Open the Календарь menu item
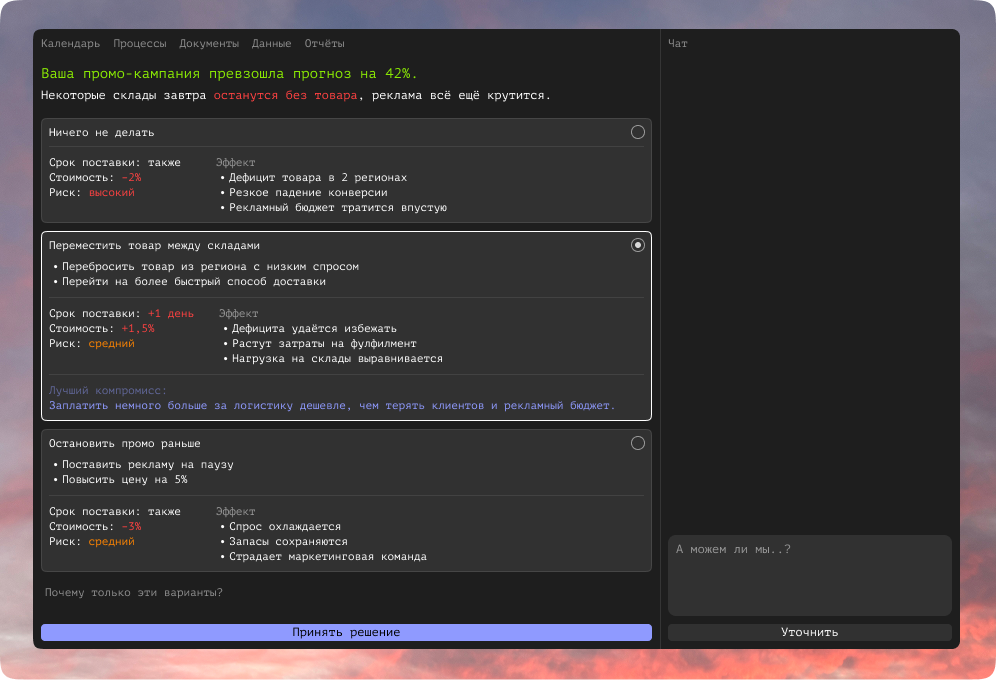Image resolution: width=996 pixels, height=680 pixels. coord(70,44)
